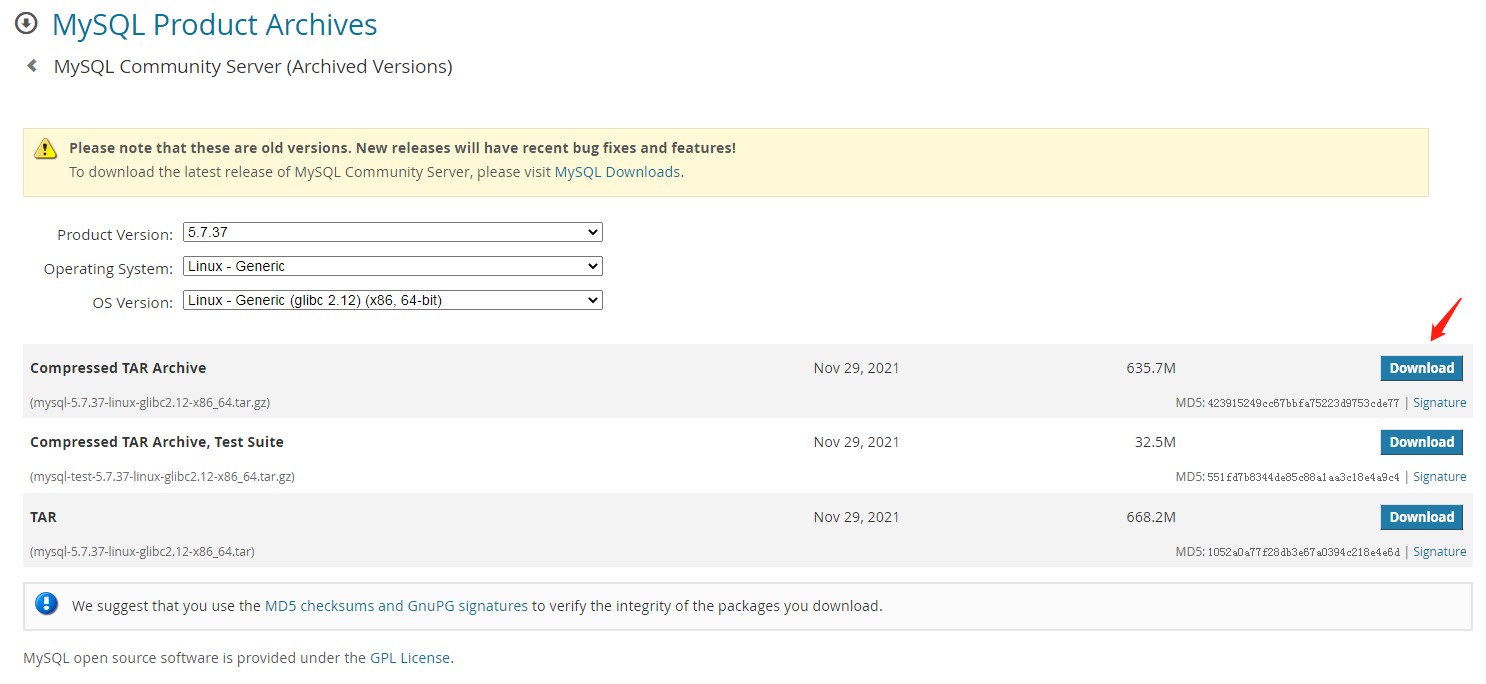Screen dimensions: 1486x684
Task: Click the 32.5M file size
Action: coord(1155,442)
